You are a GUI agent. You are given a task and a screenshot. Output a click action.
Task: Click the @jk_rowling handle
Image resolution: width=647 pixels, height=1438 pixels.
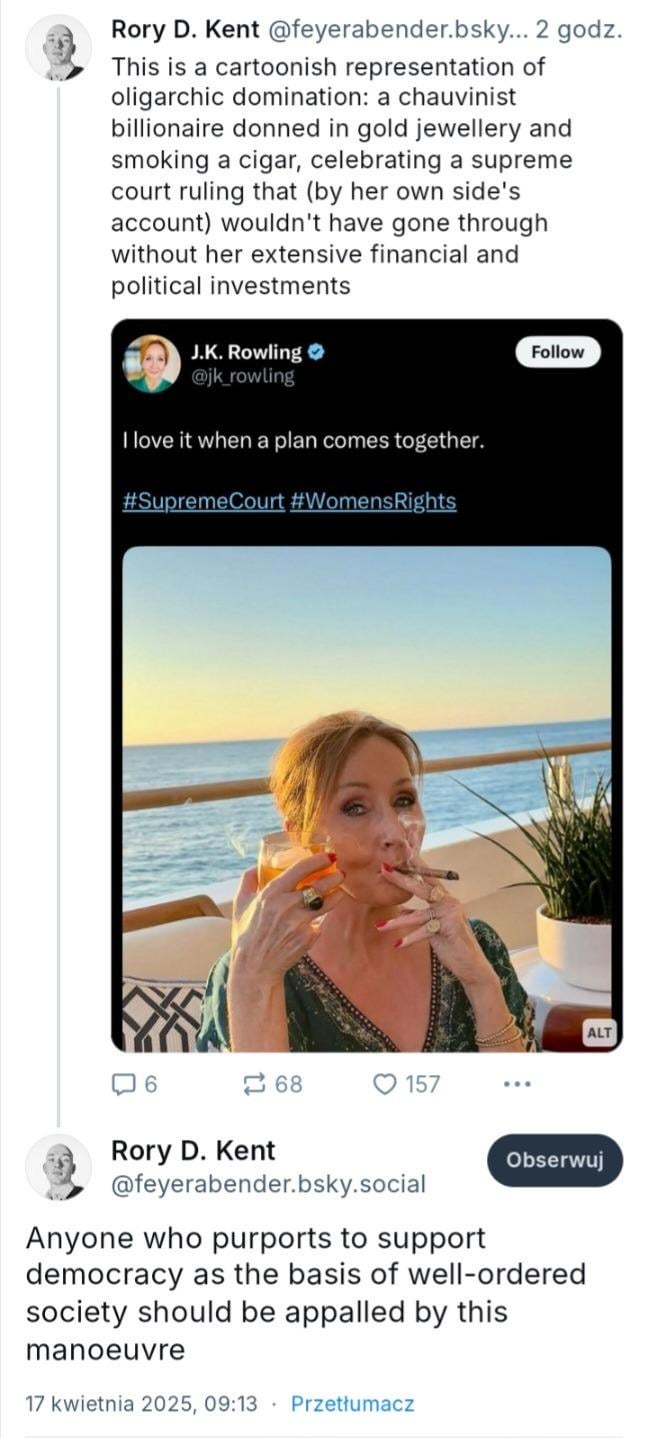(242, 376)
